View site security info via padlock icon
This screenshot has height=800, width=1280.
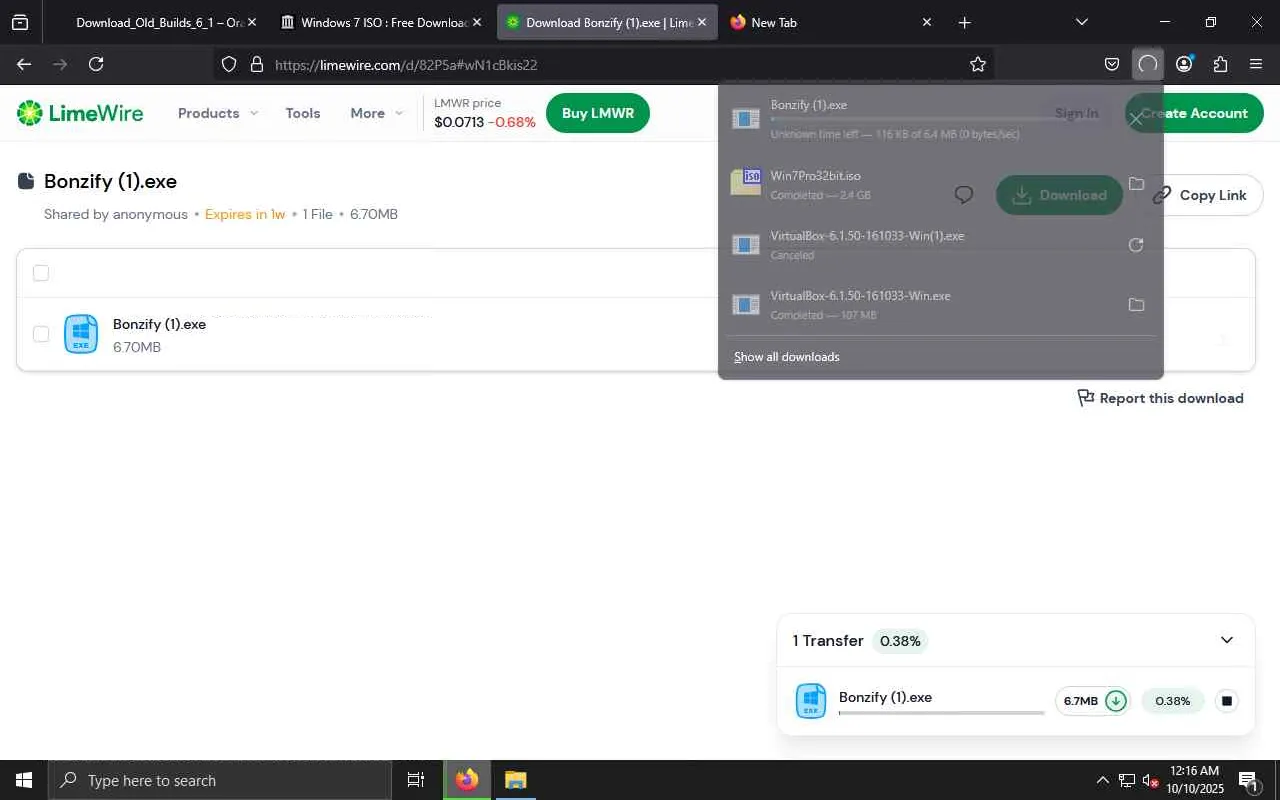tap(256, 64)
